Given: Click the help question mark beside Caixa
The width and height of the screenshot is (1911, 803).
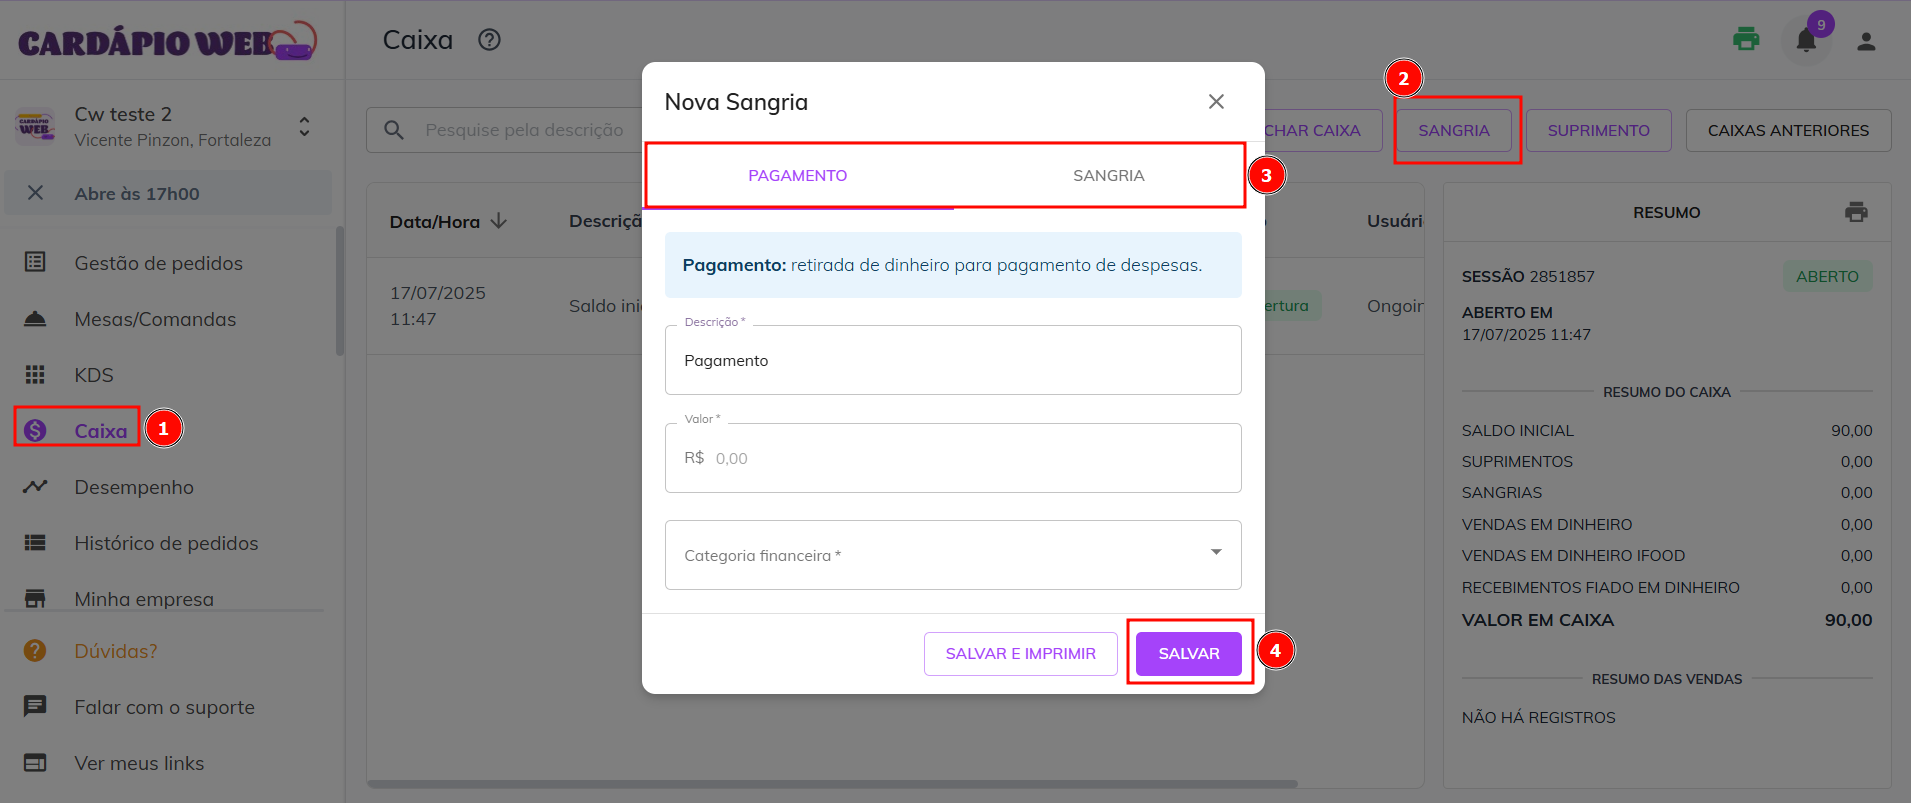Looking at the screenshot, I should 489,40.
